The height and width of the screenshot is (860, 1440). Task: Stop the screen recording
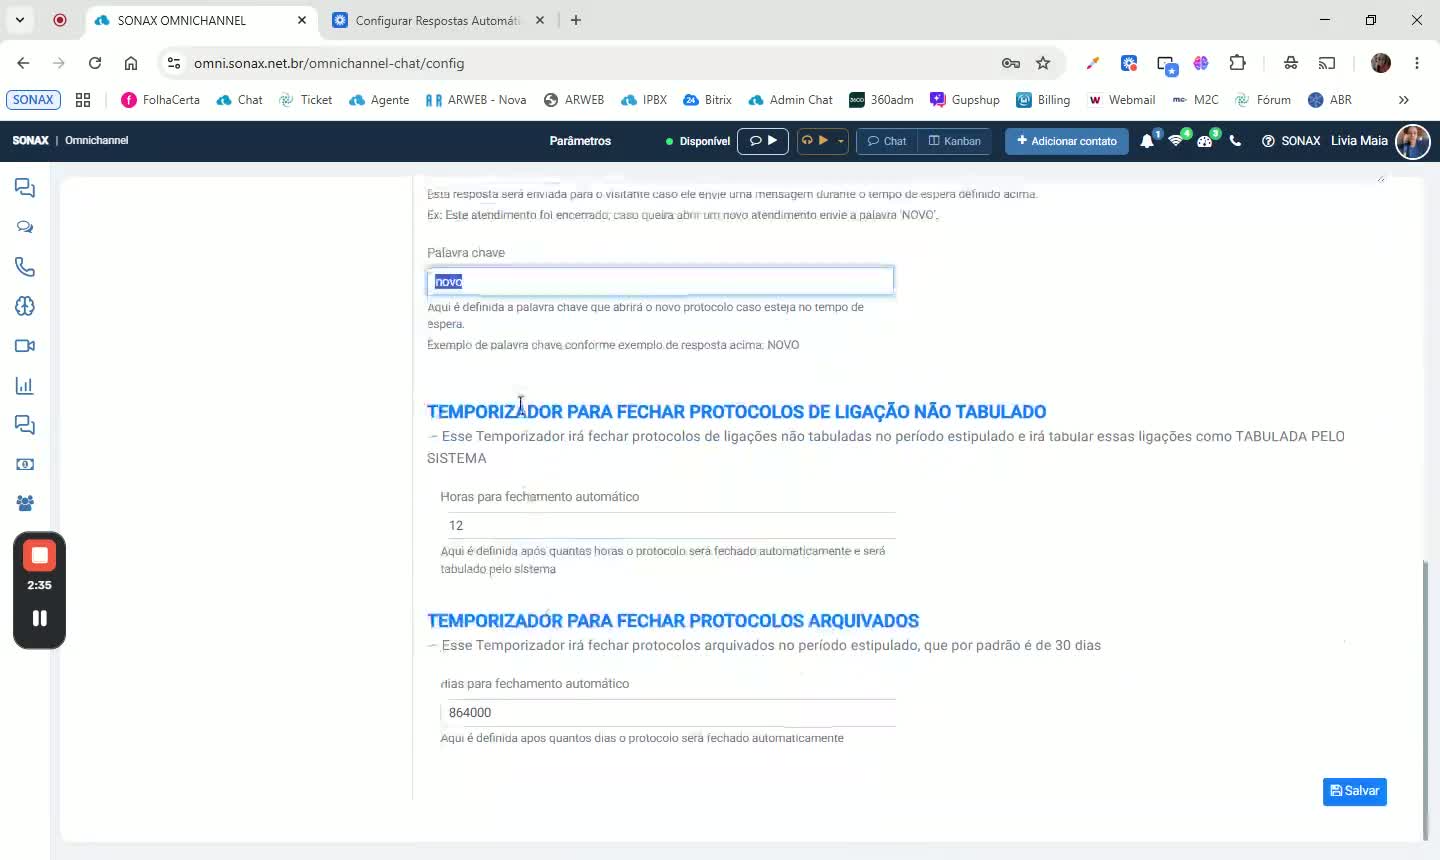click(40, 555)
